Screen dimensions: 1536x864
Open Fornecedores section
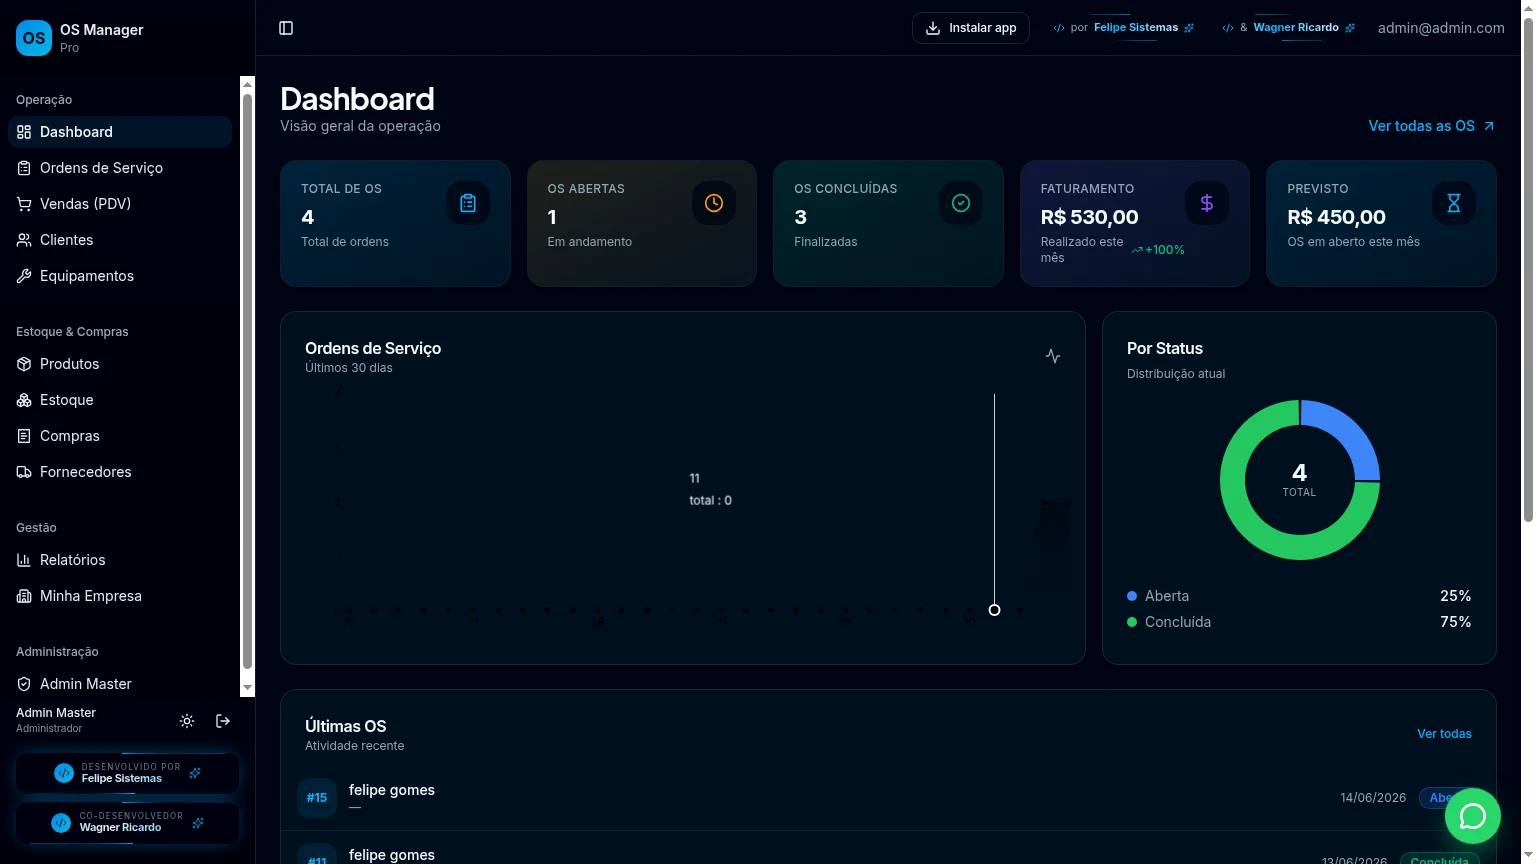(x=120, y=472)
